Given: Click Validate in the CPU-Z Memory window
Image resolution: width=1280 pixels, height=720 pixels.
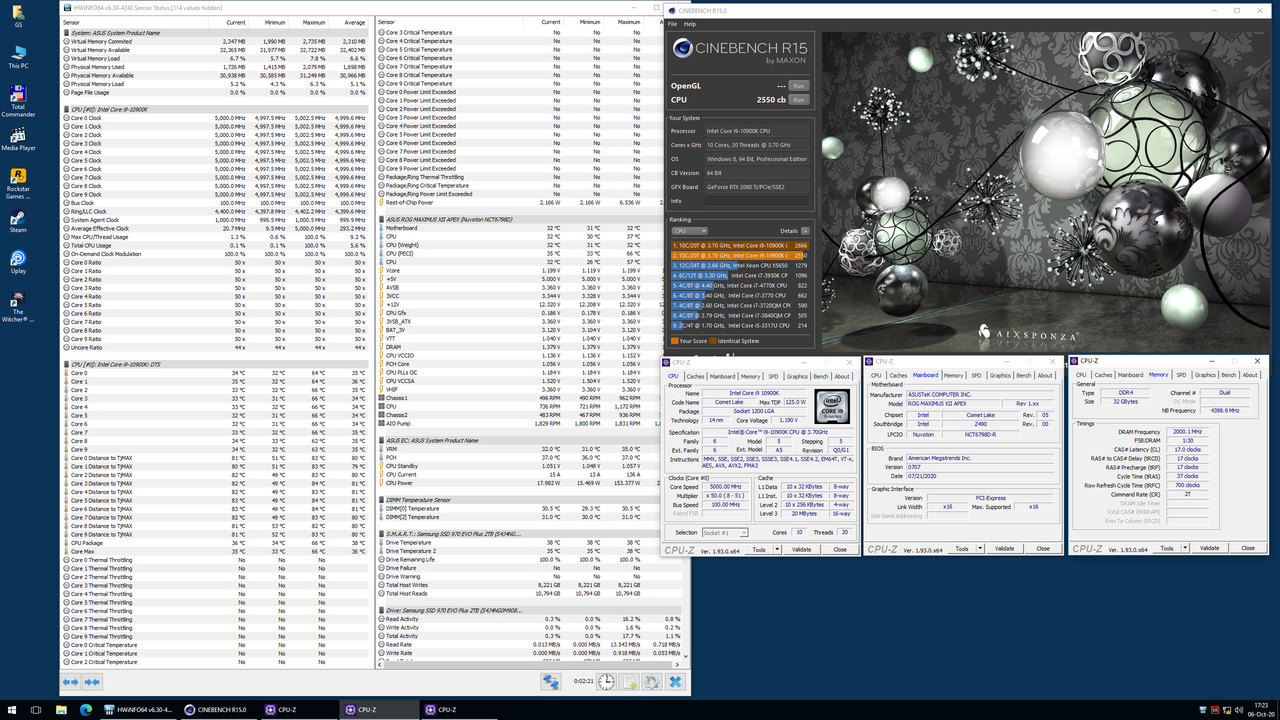Looking at the screenshot, I should [x=1209, y=548].
